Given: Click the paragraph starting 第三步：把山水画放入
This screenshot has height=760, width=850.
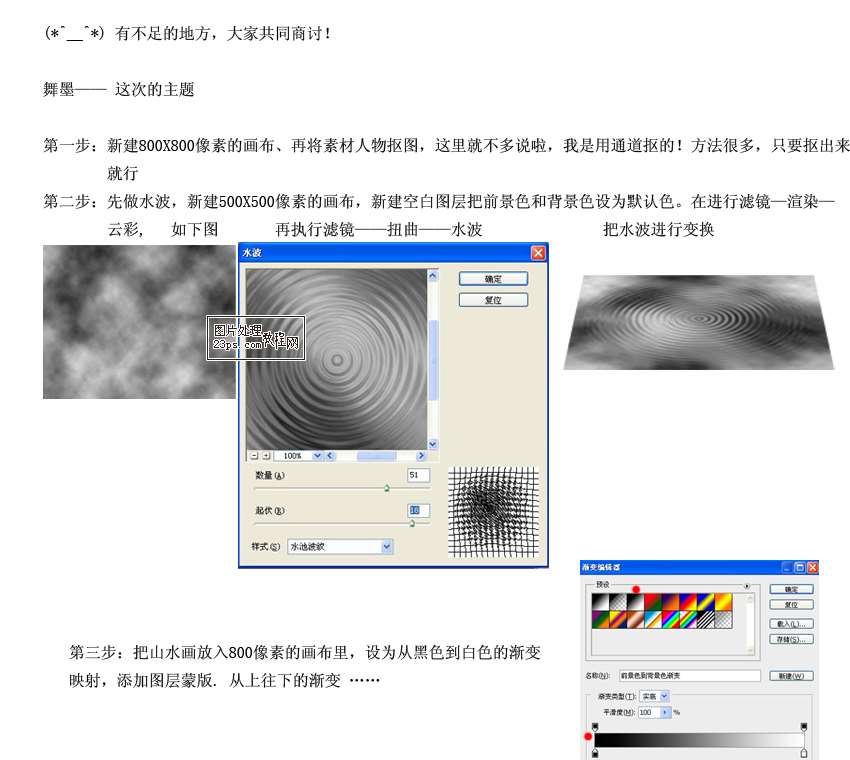Looking at the screenshot, I should click(305, 666).
